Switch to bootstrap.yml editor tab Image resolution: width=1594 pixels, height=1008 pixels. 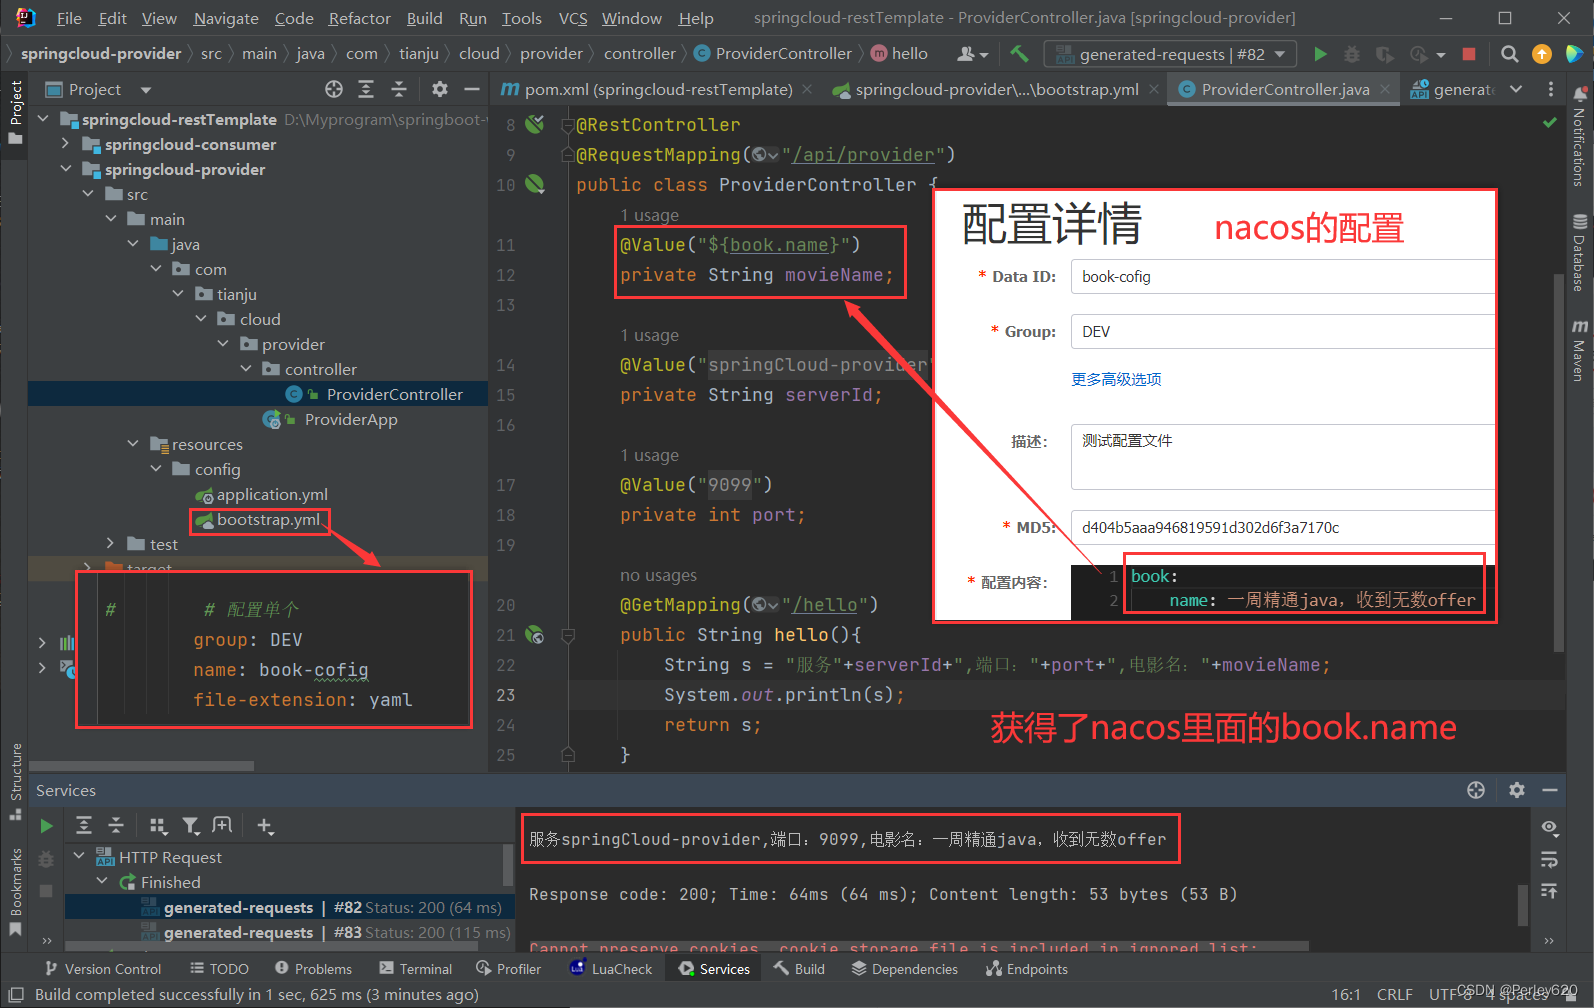click(995, 89)
